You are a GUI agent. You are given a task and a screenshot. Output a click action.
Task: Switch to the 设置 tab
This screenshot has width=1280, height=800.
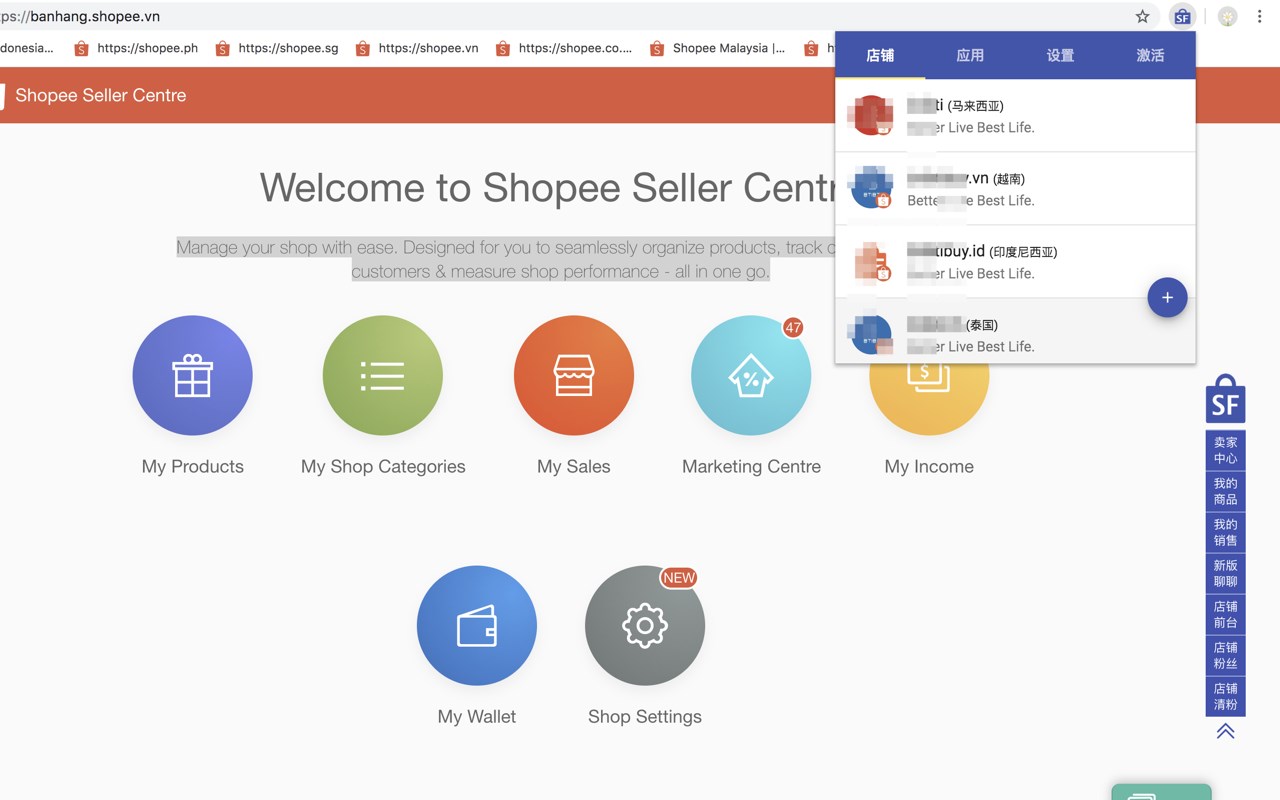click(x=1060, y=55)
